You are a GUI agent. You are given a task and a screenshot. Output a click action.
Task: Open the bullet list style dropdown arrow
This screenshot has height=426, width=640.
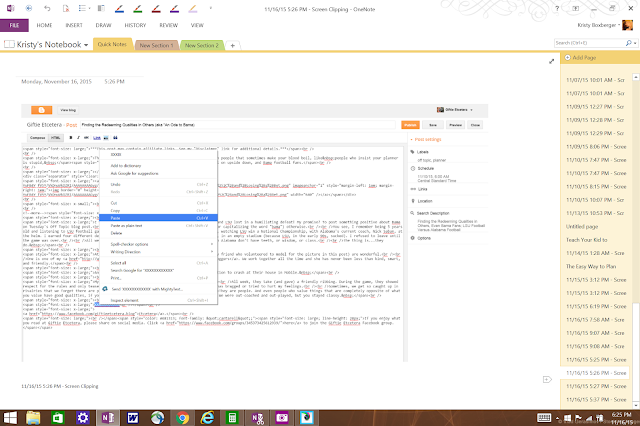[89, 8]
